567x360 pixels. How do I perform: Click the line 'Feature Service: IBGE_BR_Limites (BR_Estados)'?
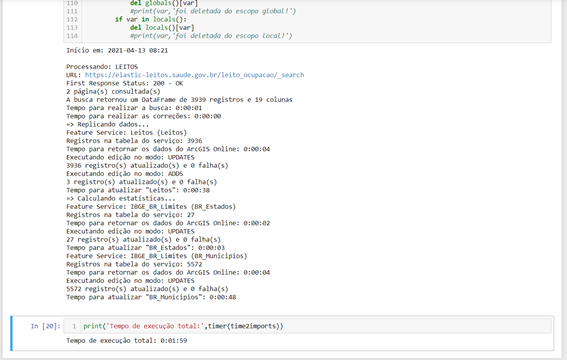[x=151, y=206]
